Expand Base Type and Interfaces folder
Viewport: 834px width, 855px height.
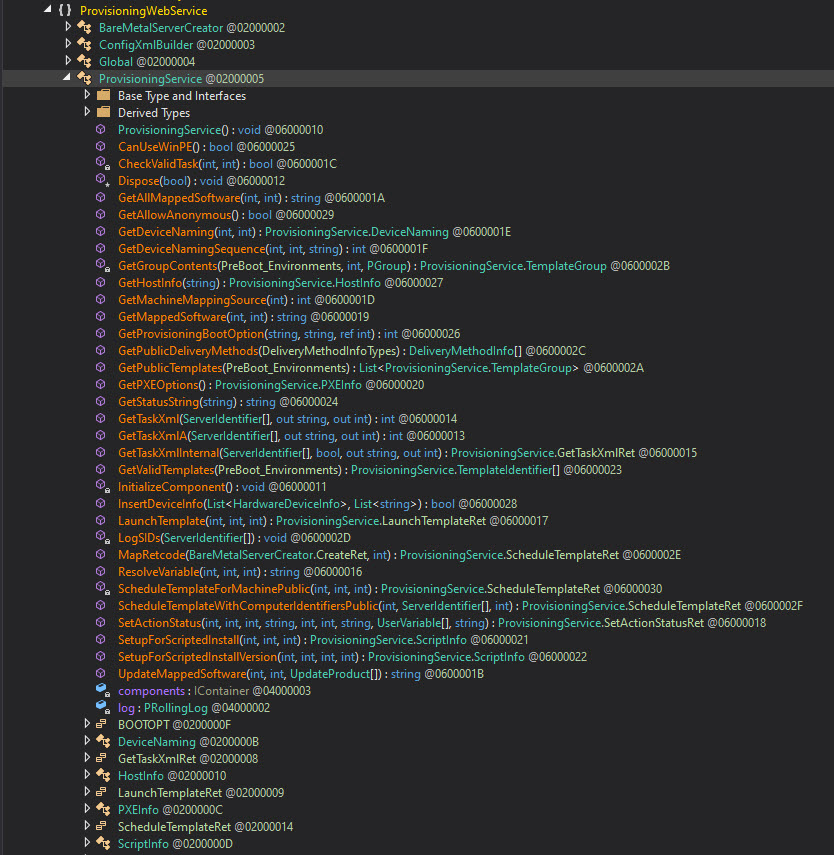coord(87,94)
